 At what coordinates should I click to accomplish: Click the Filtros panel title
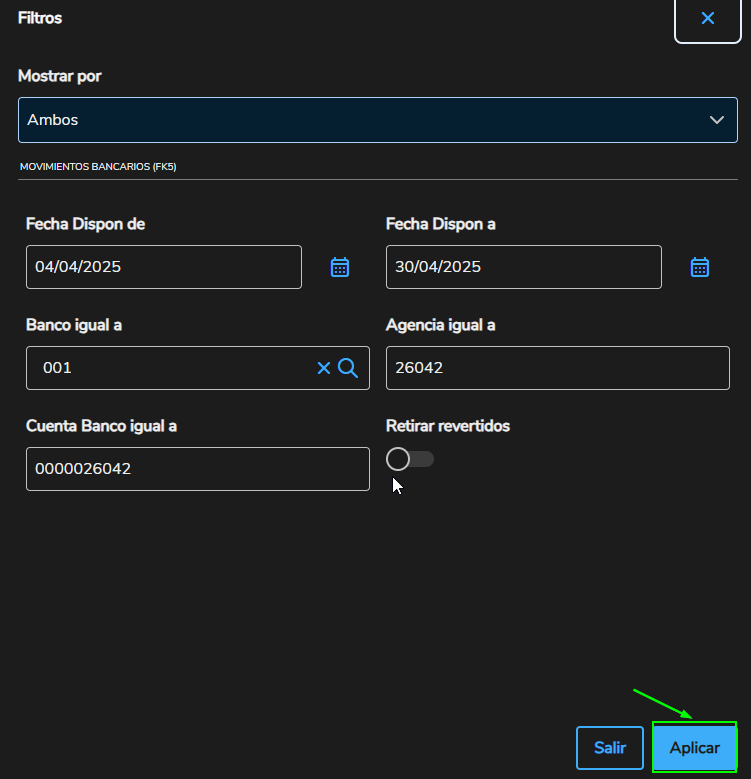(x=40, y=18)
